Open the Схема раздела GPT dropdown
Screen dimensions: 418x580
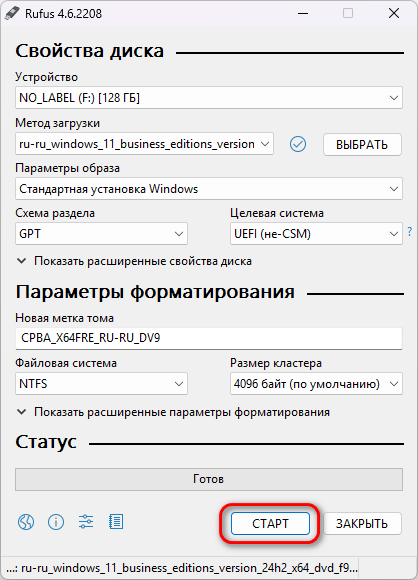[x=101, y=233]
